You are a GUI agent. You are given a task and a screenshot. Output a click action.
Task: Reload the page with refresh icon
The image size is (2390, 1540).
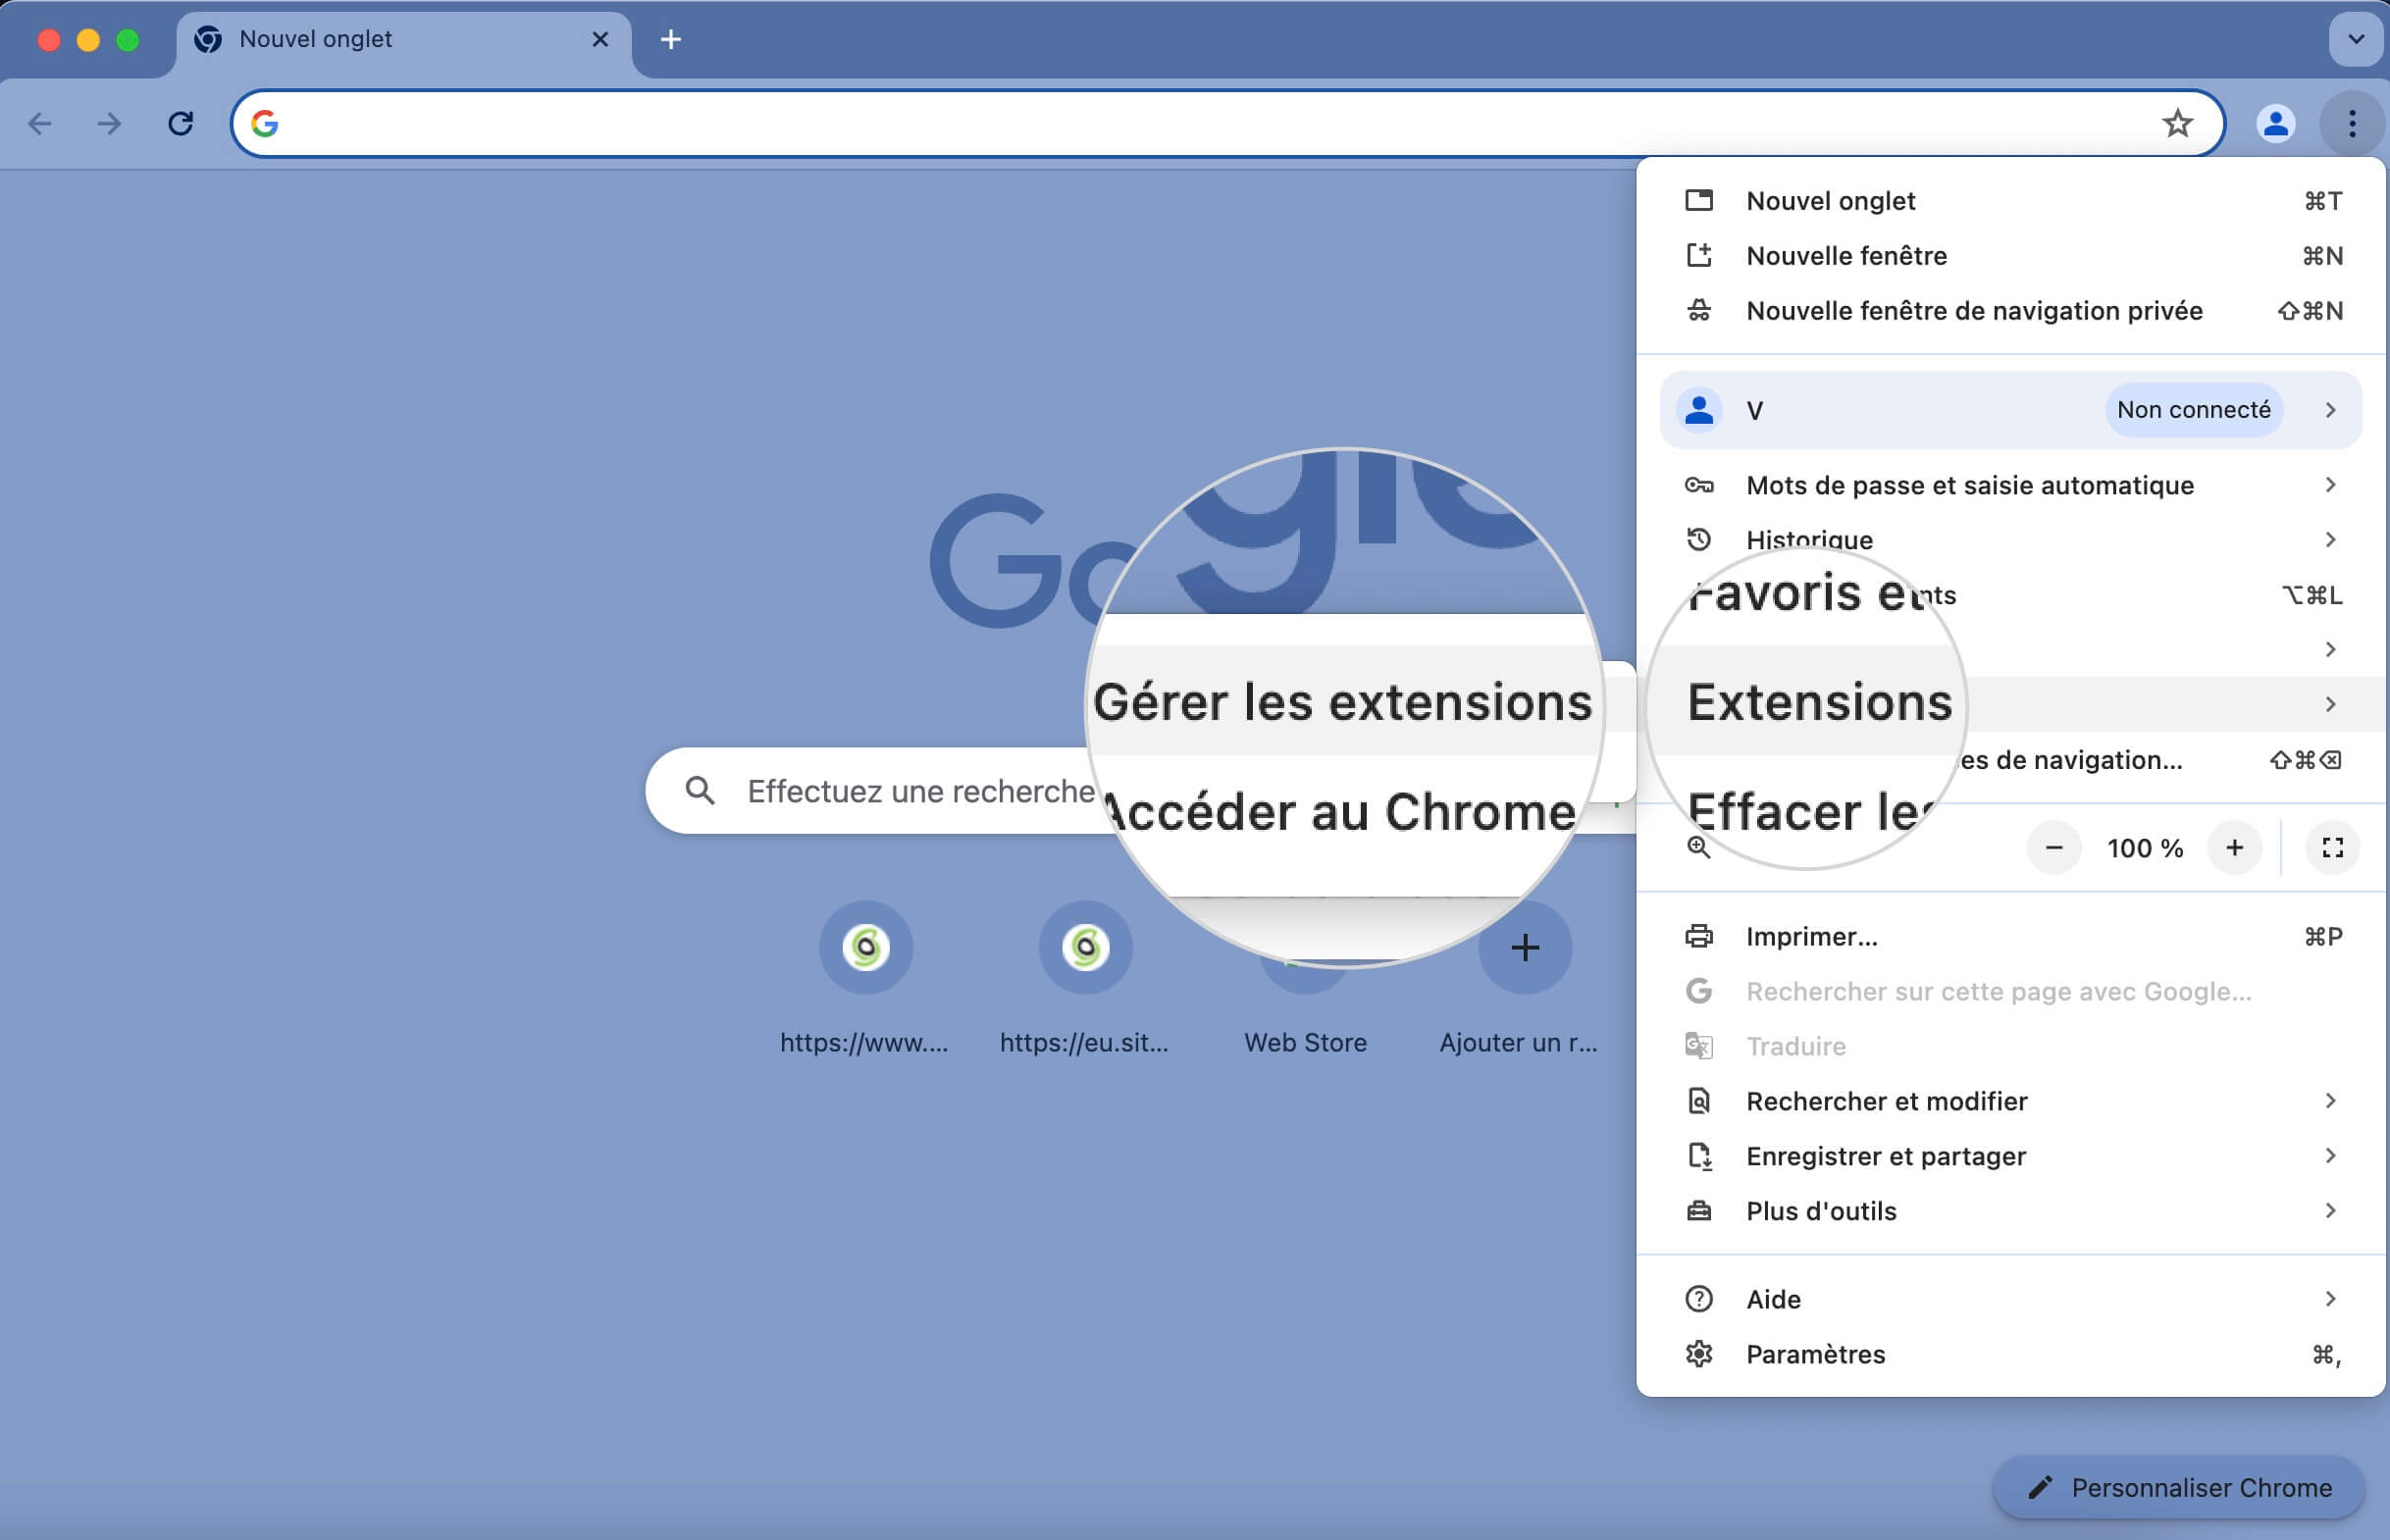pos(181,123)
